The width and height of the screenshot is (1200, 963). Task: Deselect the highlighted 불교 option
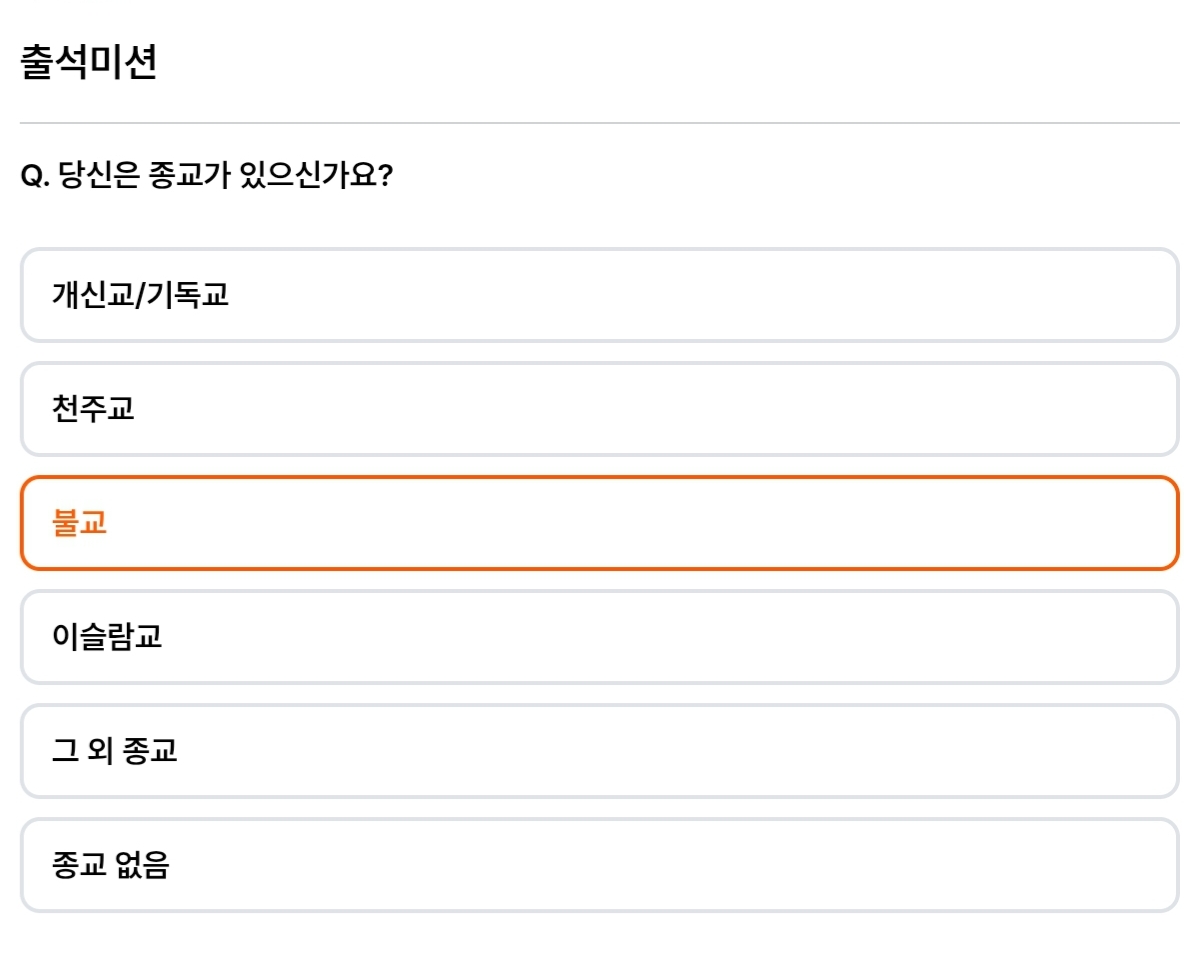[600, 523]
